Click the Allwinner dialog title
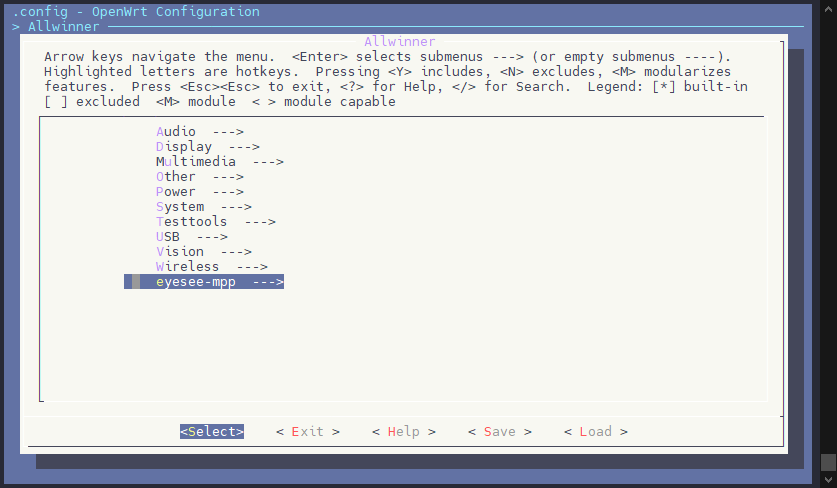Viewport: 837px width, 488px height. pyautogui.click(x=400, y=41)
